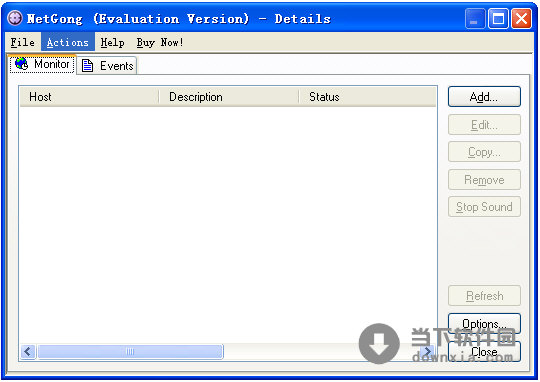The width and height of the screenshot is (540, 382).
Task: Switch to the Events tab
Action: [107, 65]
